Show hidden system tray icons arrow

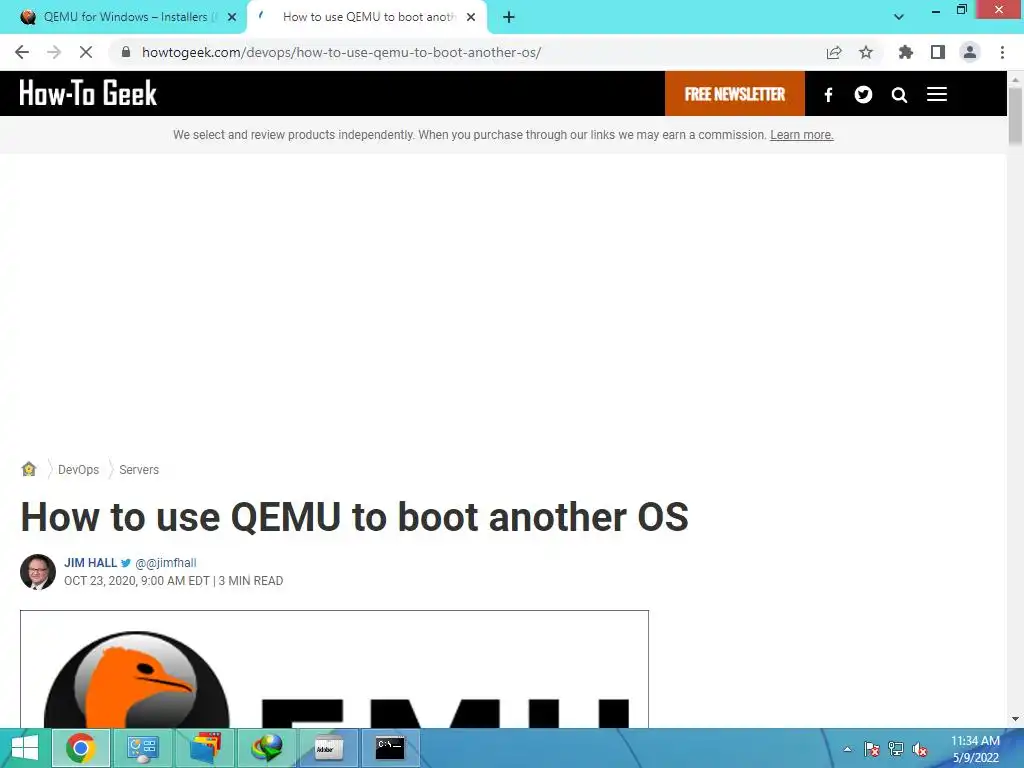pos(847,749)
